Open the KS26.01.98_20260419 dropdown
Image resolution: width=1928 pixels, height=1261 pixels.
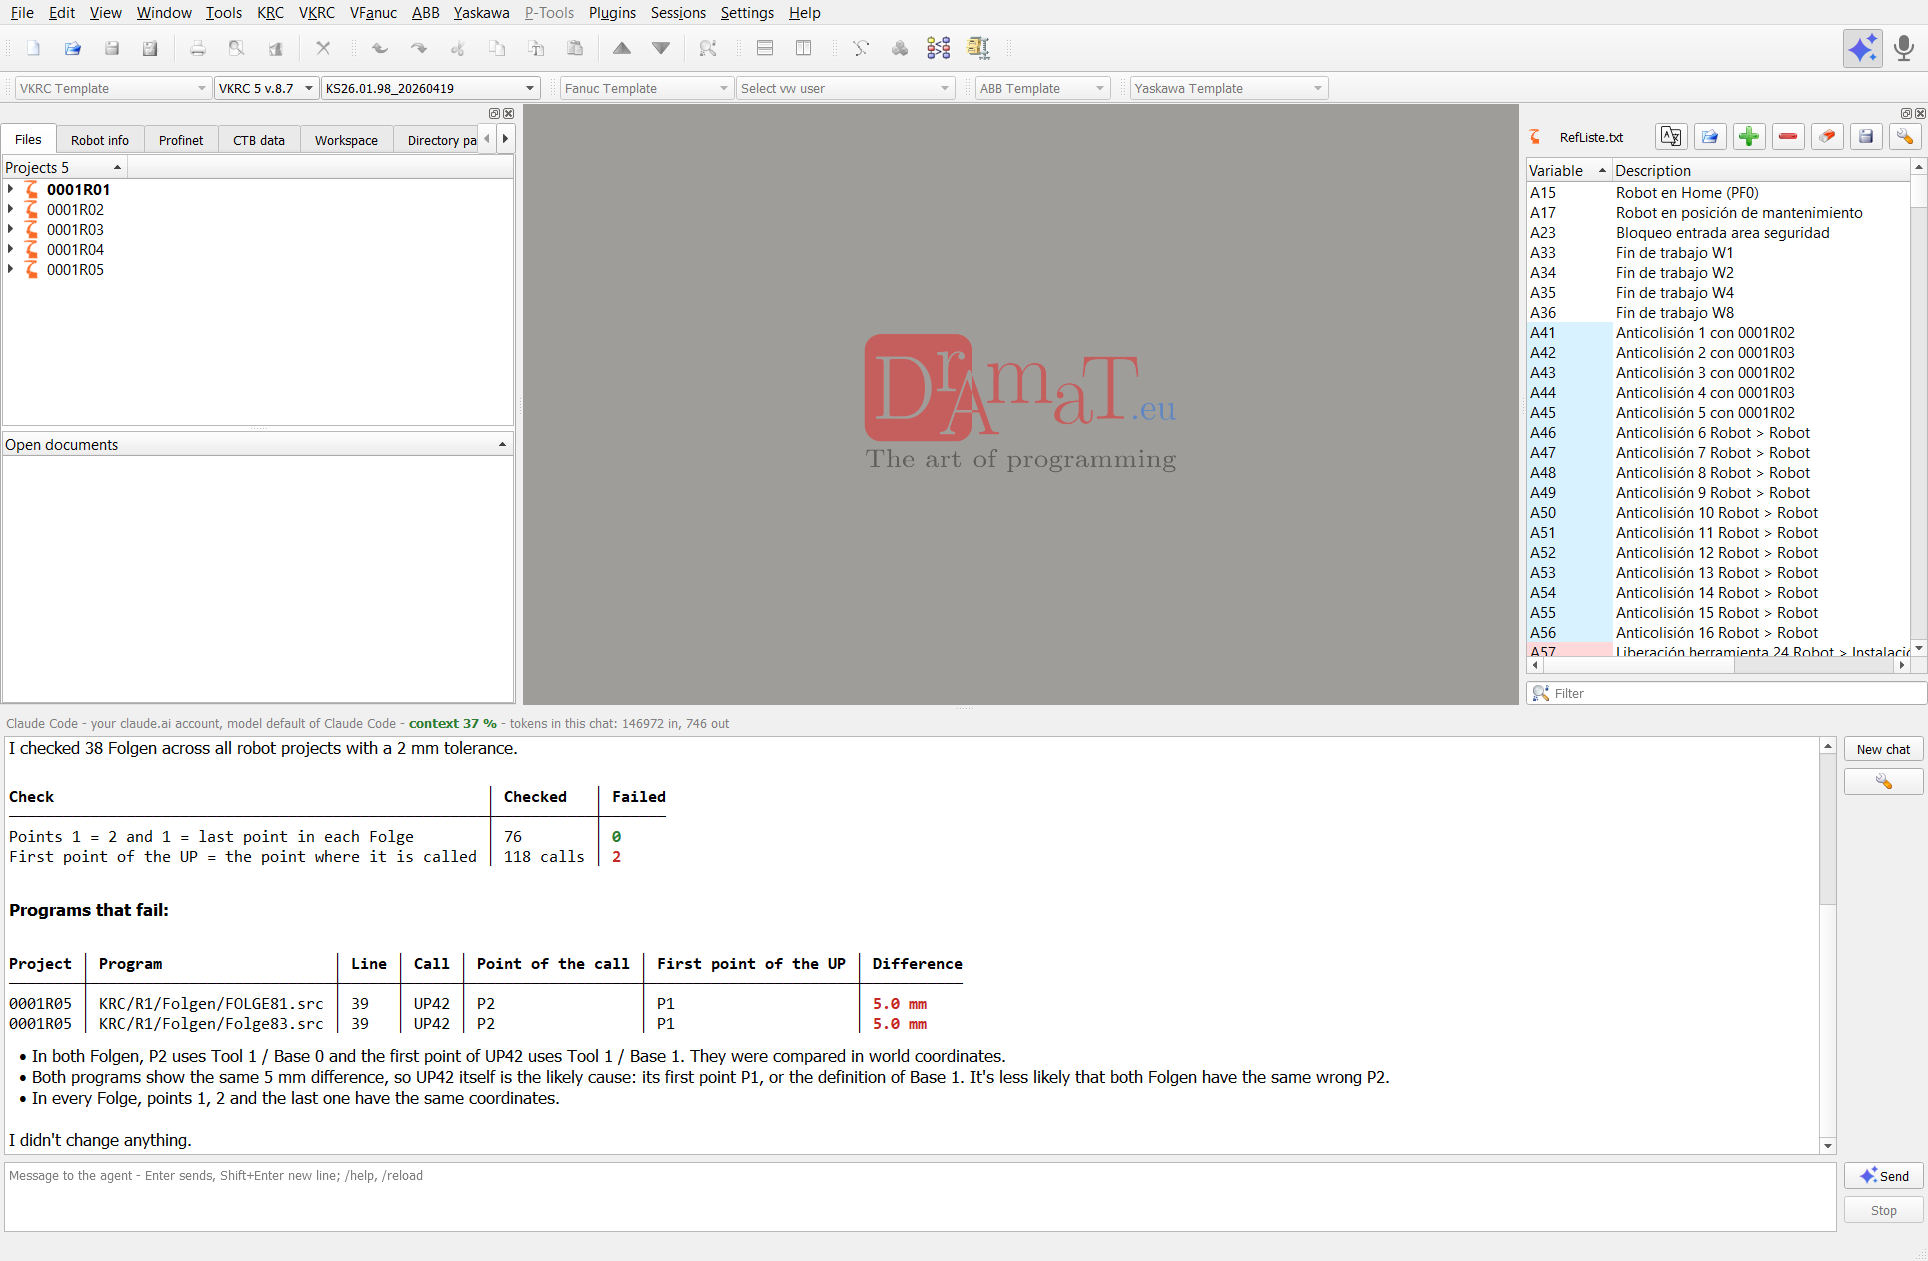tap(430, 88)
